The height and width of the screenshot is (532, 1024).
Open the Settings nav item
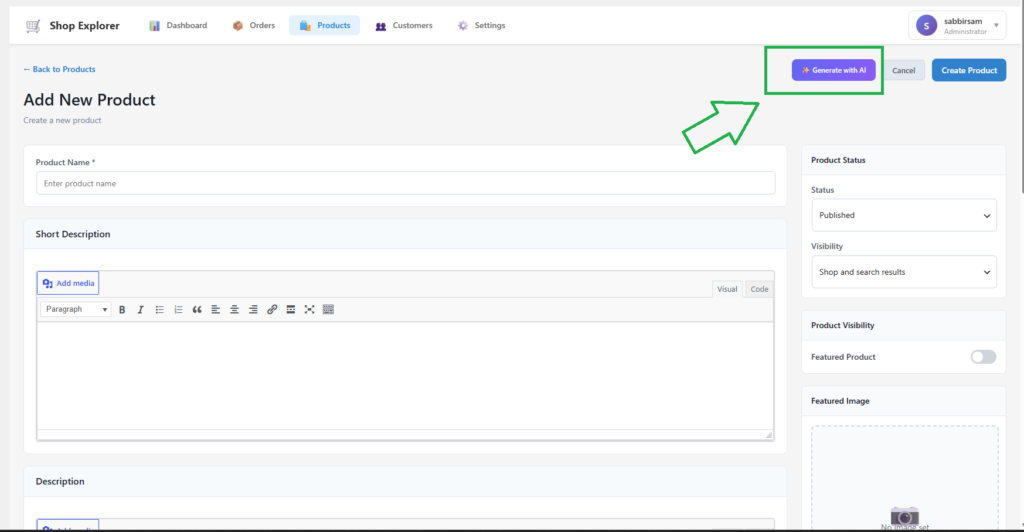coord(481,25)
